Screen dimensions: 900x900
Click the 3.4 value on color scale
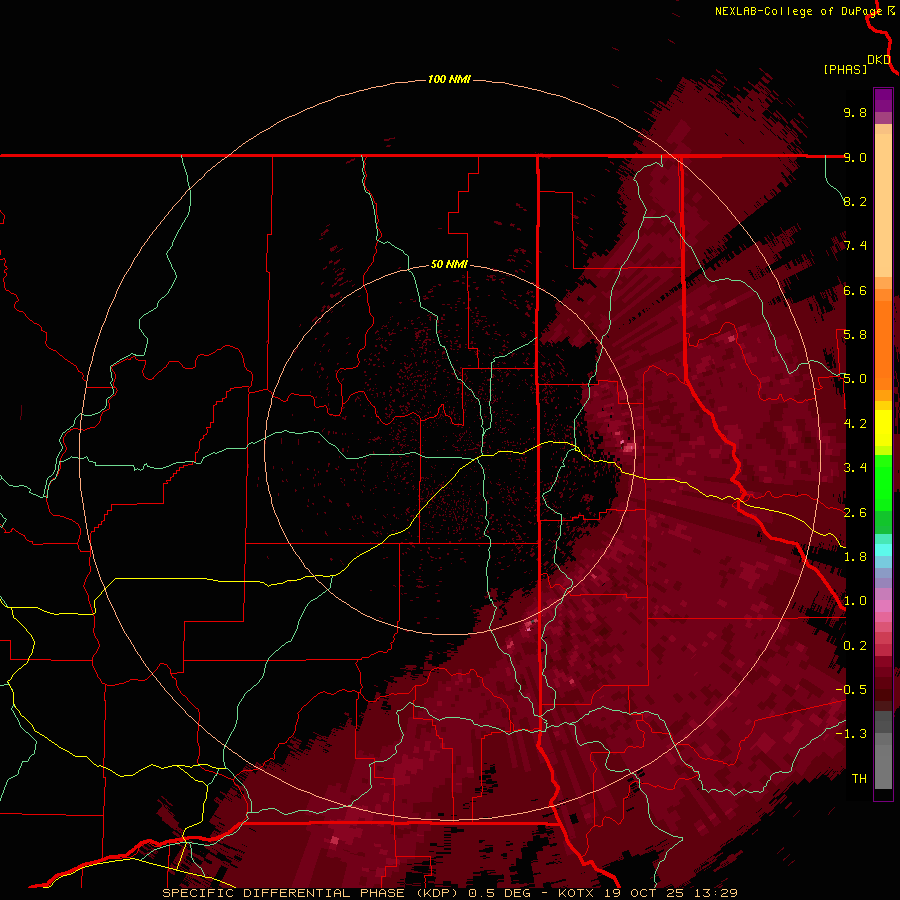click(x=855, y=468)
